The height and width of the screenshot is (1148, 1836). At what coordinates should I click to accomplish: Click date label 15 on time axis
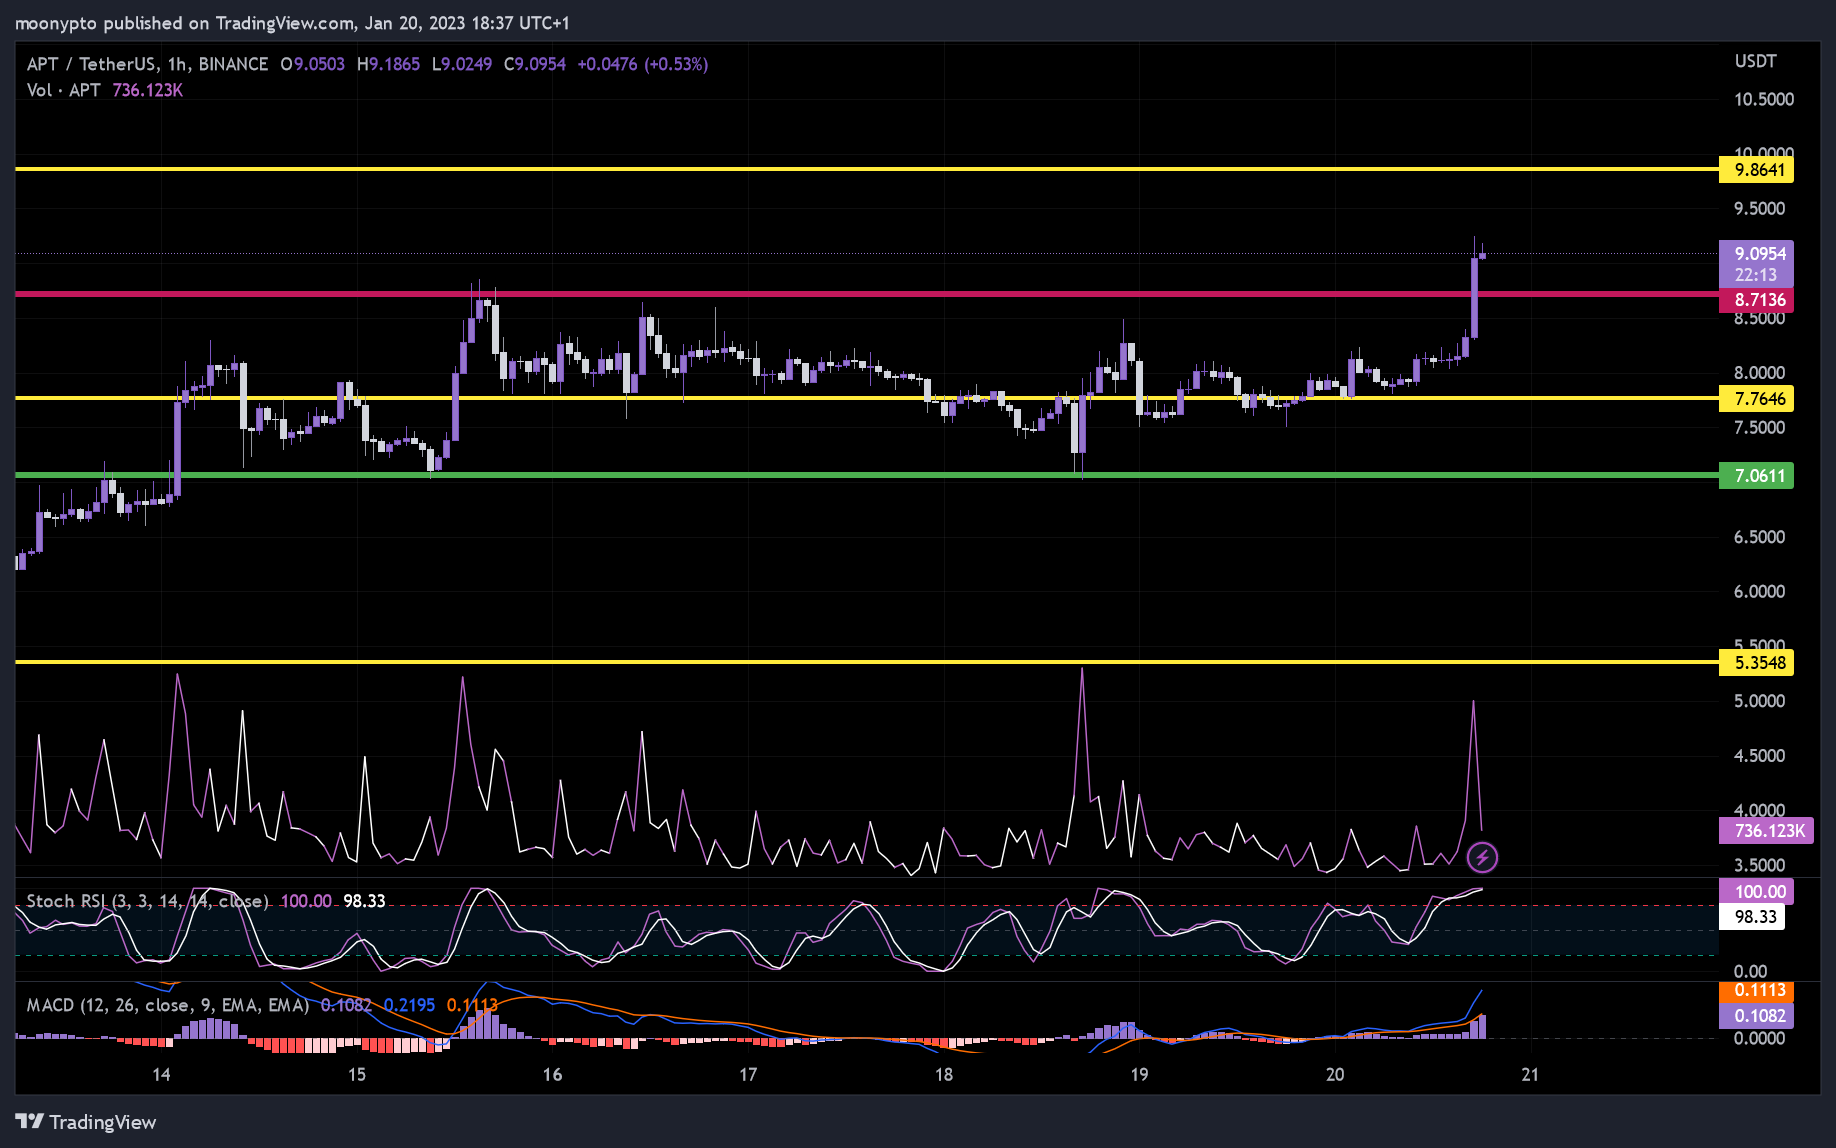click(357, 1075)
